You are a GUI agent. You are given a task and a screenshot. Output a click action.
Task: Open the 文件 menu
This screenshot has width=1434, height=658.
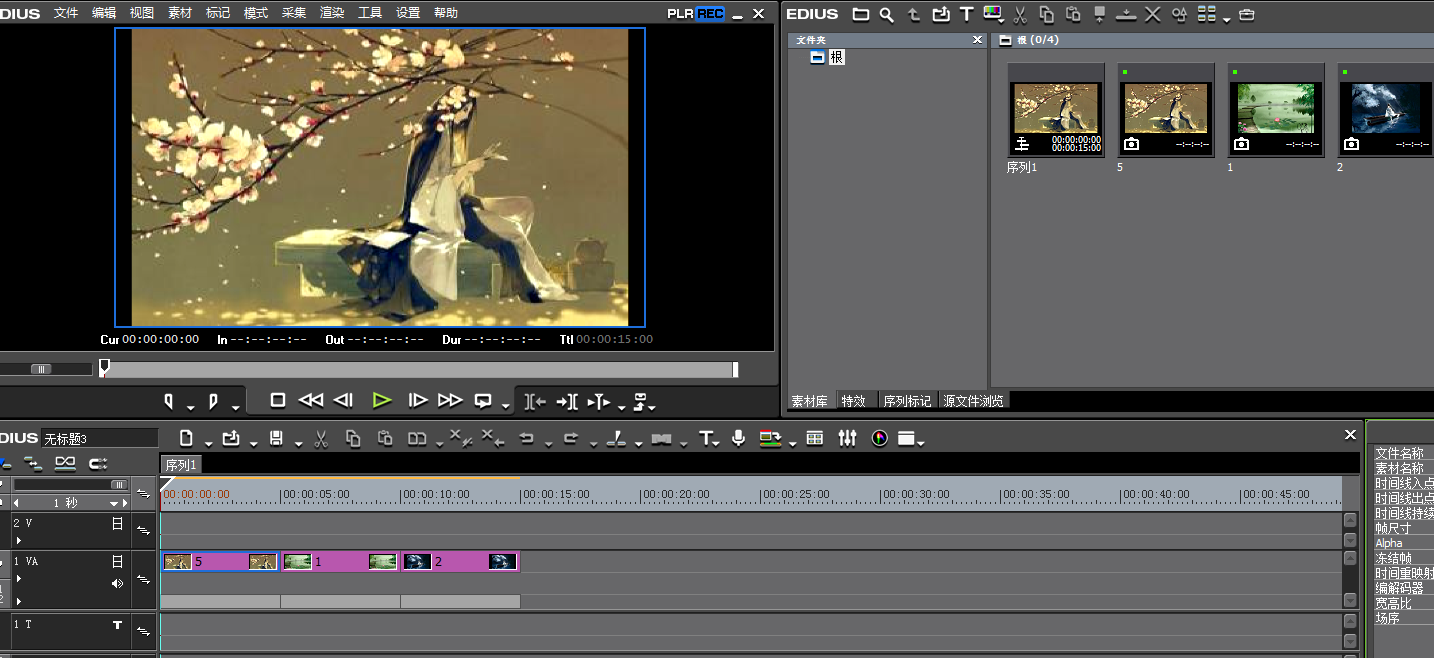pos(66,13)
